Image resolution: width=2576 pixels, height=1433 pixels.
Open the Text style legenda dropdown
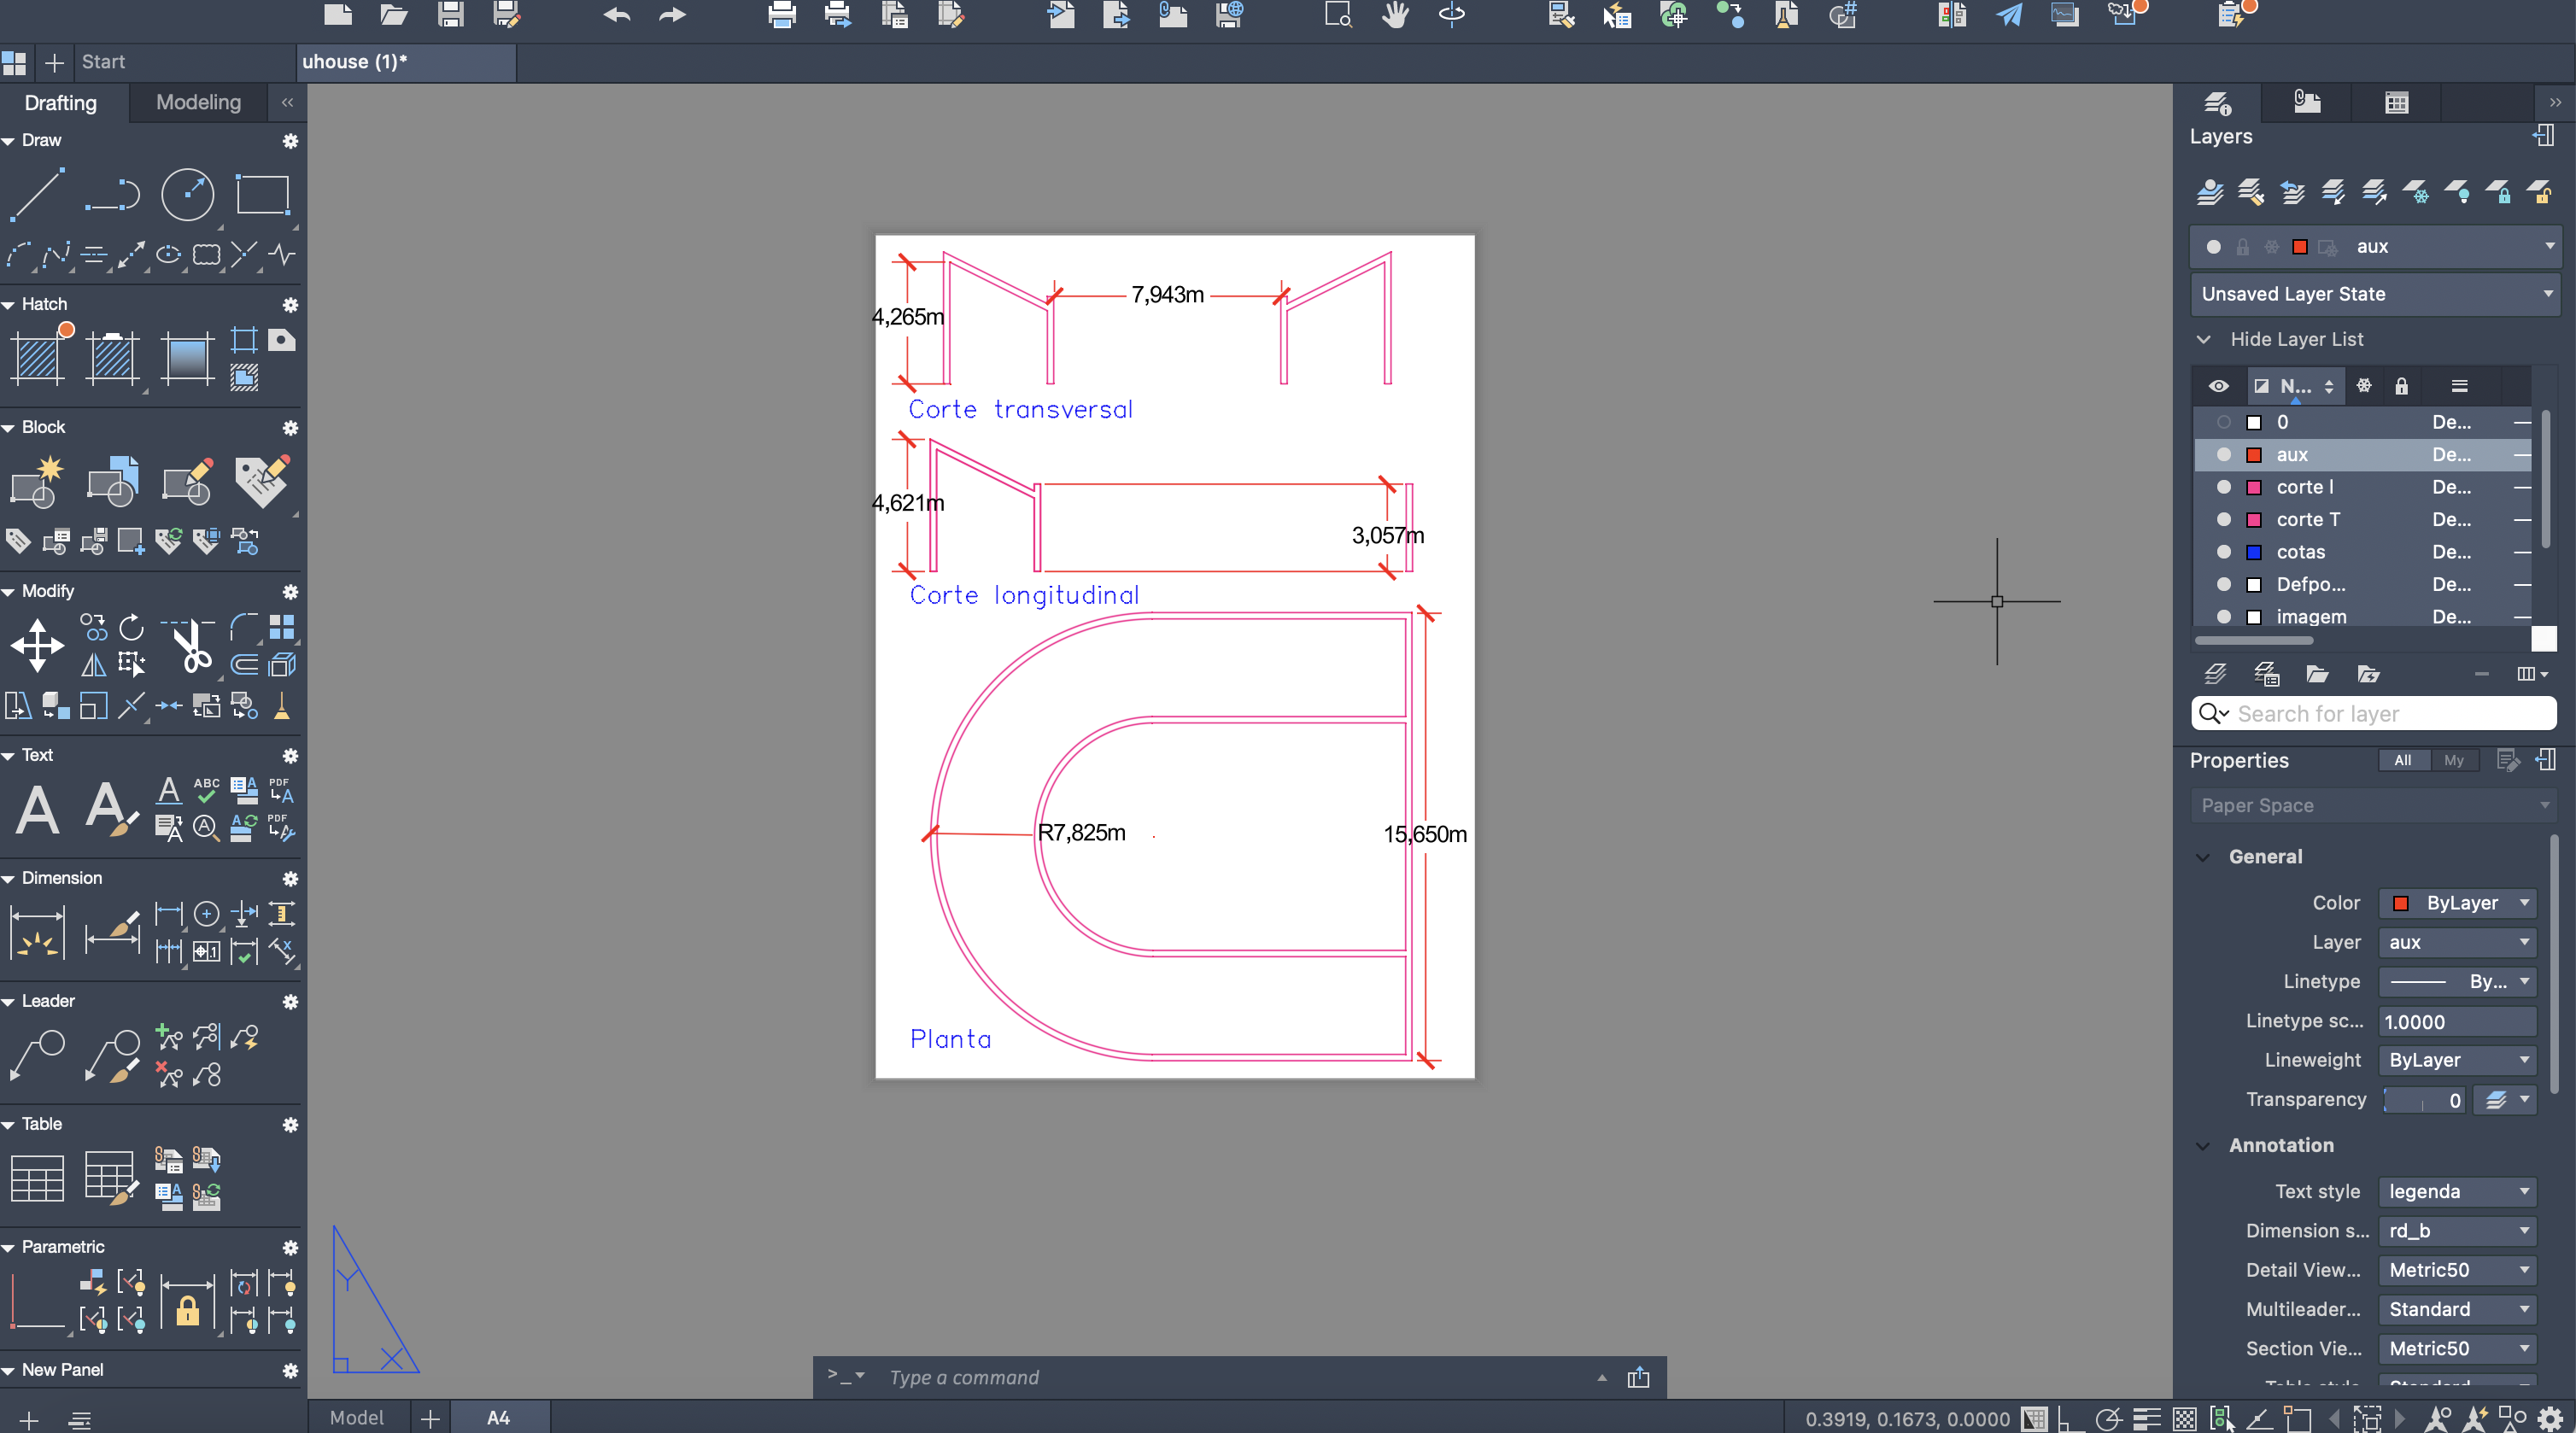tap(2456, 1191)
